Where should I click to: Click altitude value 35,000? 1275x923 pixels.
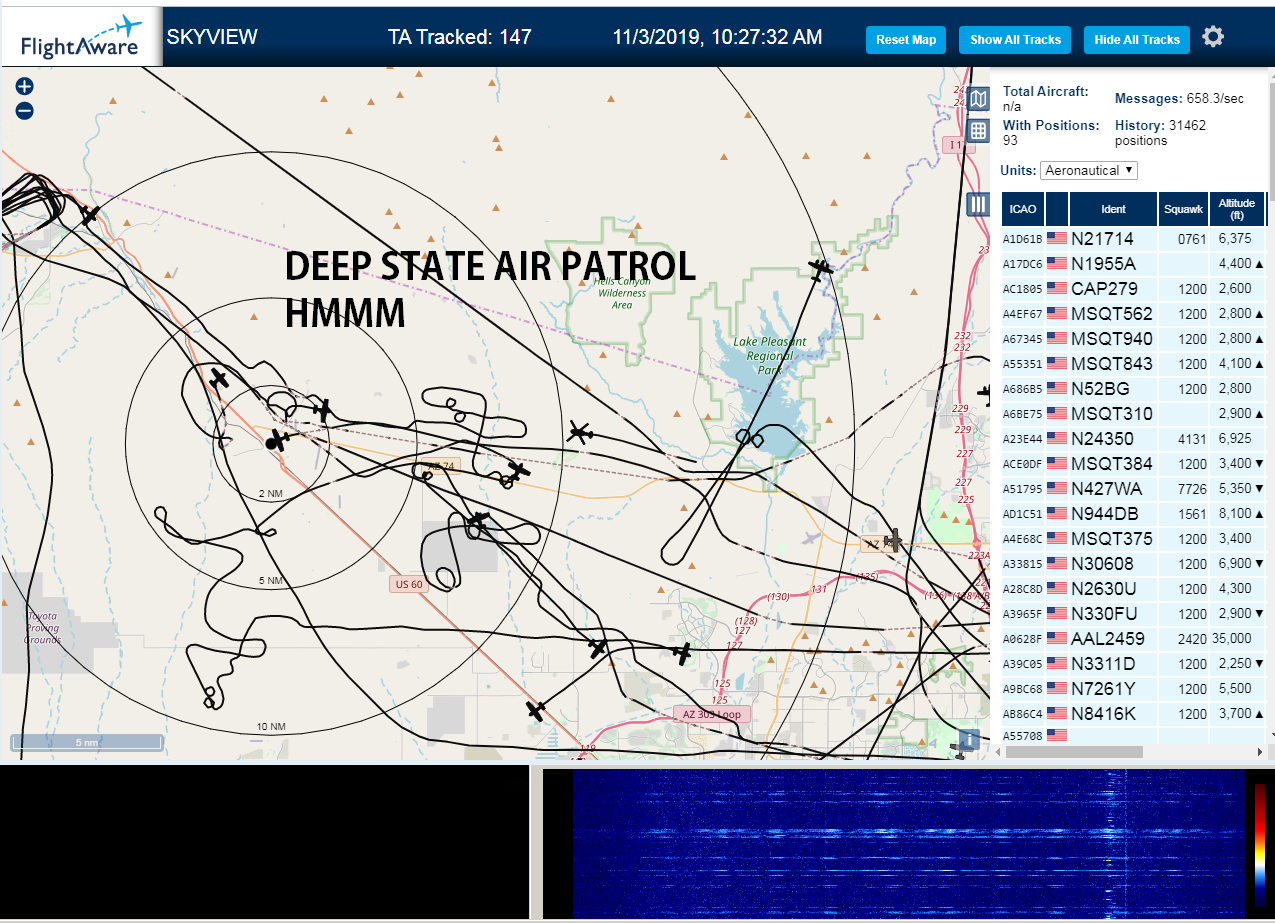coord(1232,639)
